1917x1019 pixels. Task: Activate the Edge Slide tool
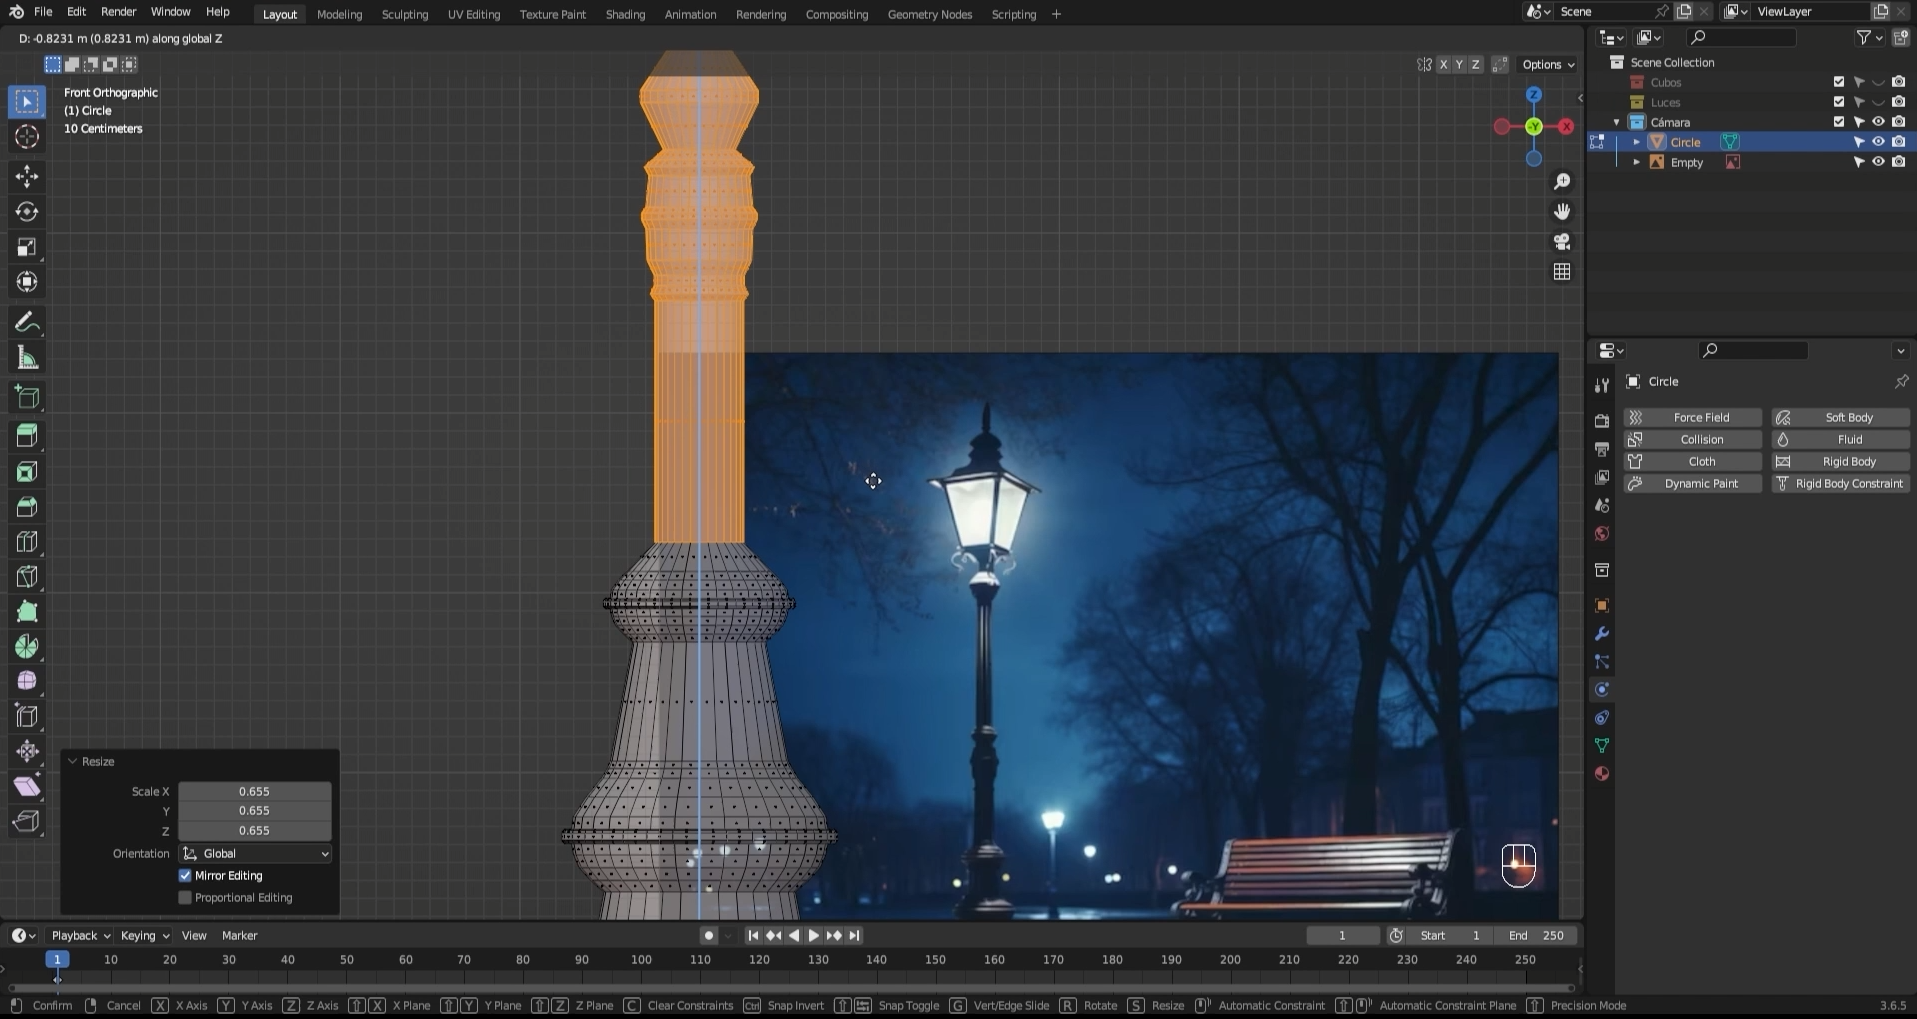[x=27, y=716]
